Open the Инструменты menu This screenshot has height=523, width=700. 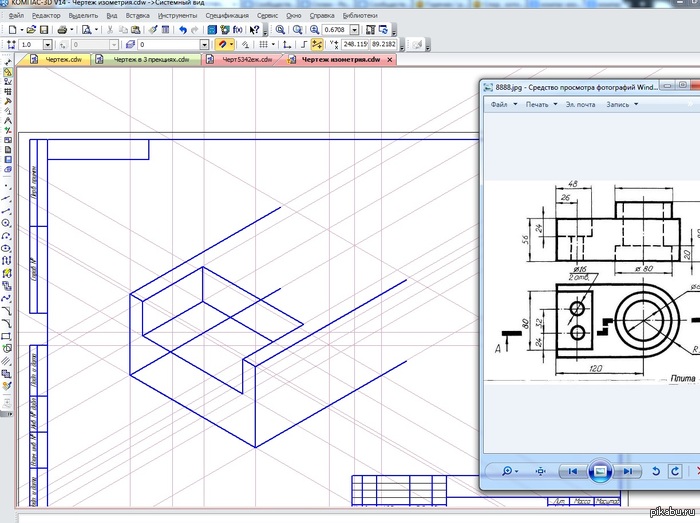(177, 17)
